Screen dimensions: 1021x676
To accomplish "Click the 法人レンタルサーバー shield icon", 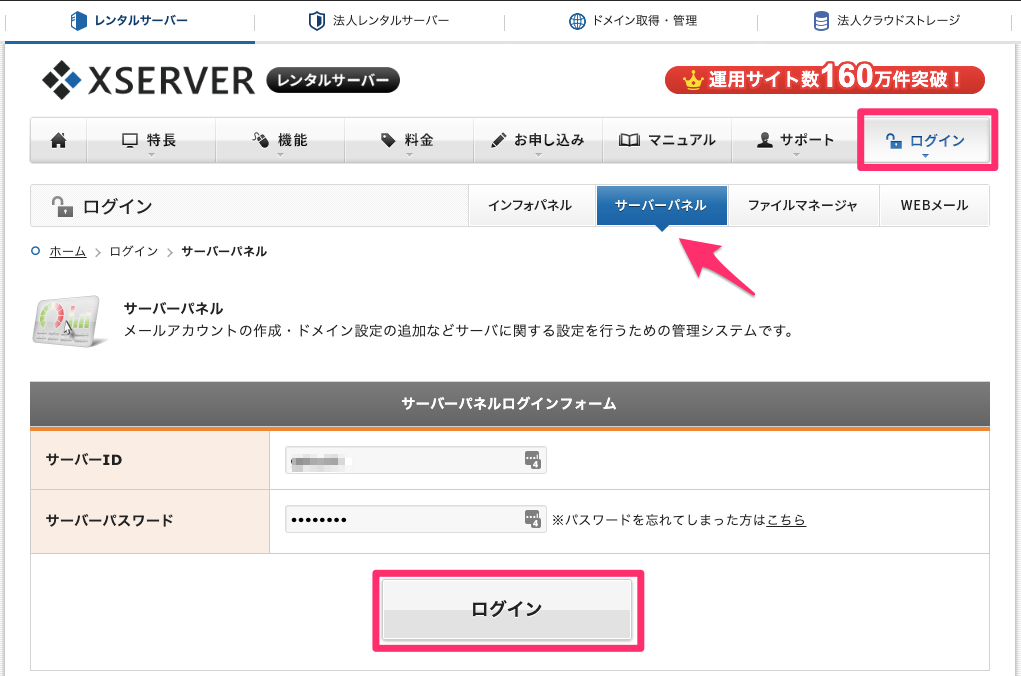I will pos(316,21).
